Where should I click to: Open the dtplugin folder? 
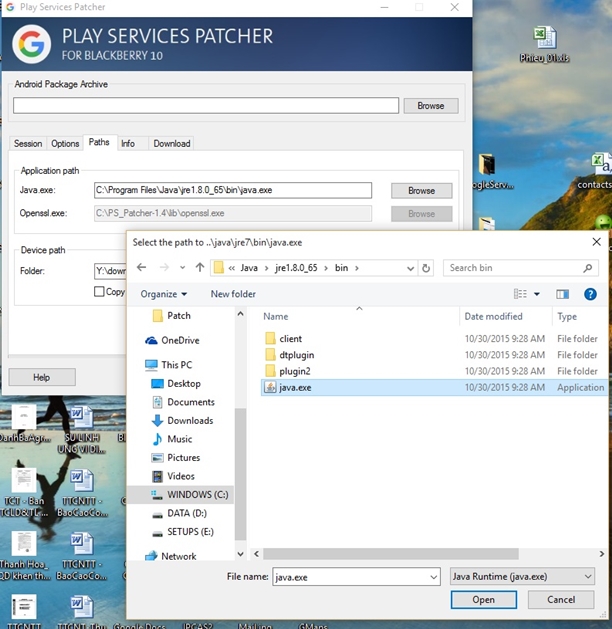[298, 355]
